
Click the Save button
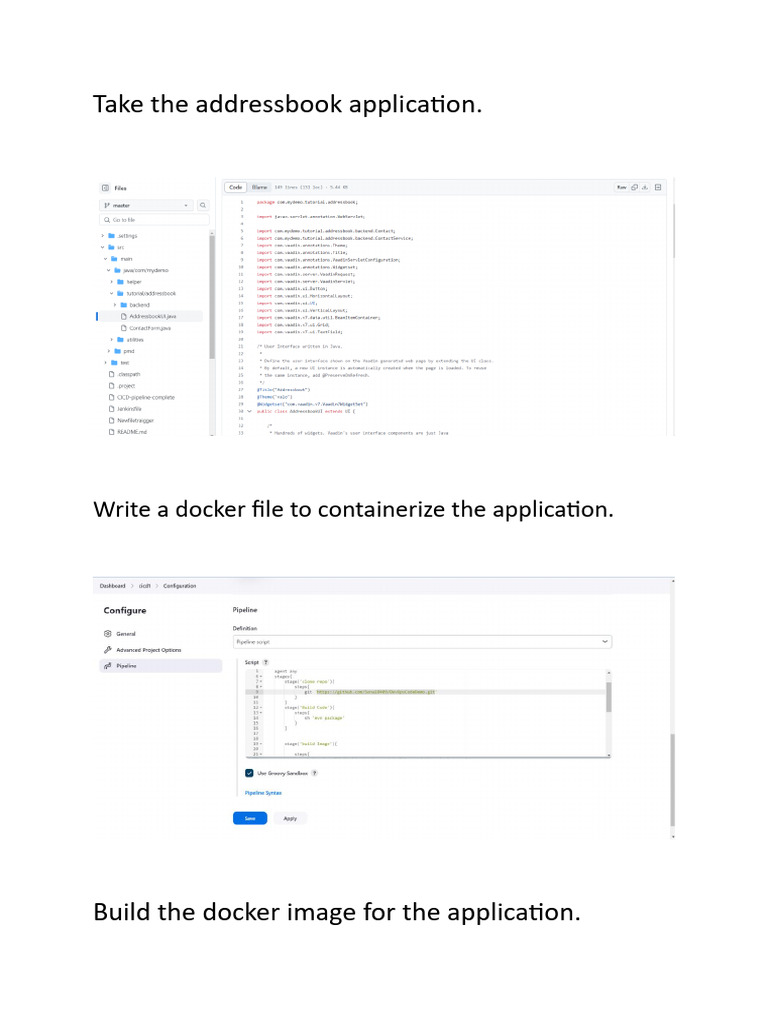[x=250, y=818]
